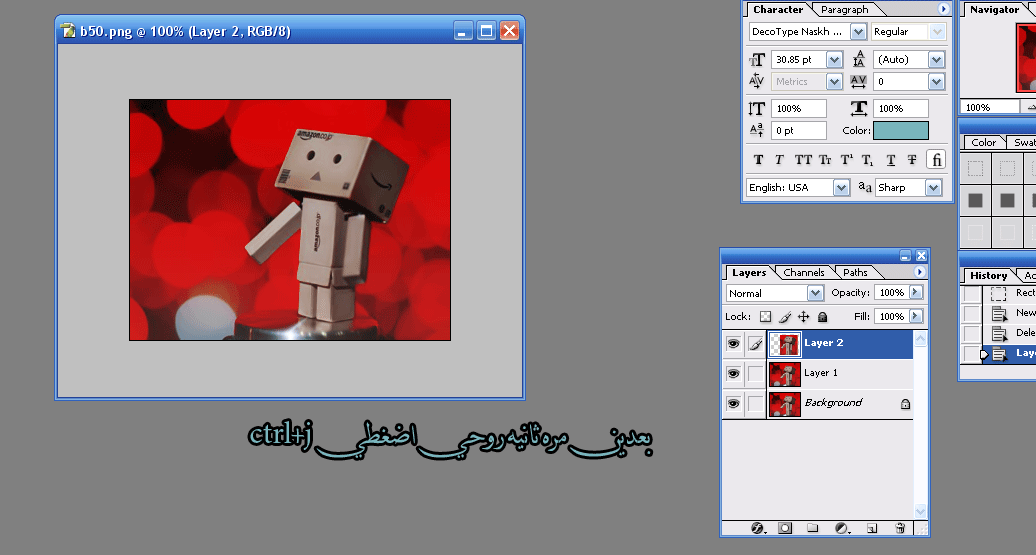1036x555 pixels.
Task: Select the Layer 1 layer name
Action: point(821,373)
